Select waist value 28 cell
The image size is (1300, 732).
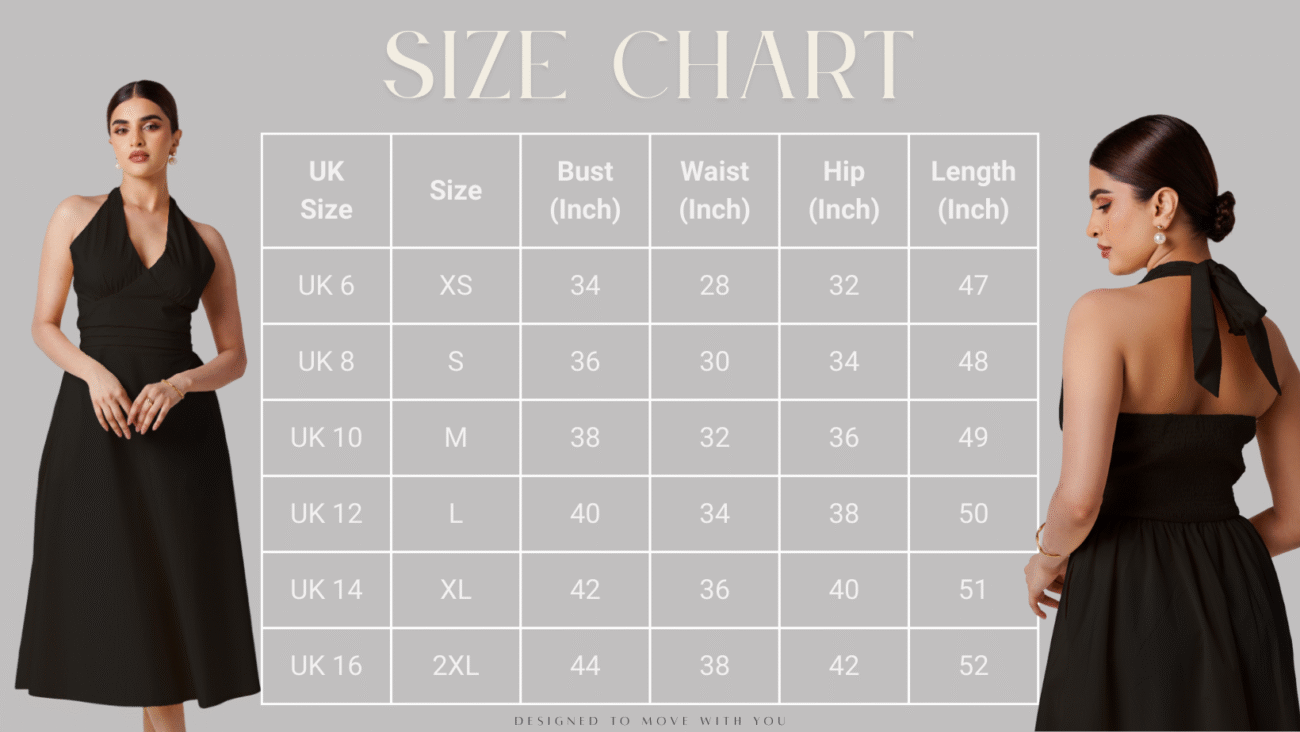[x=714, y=285]
